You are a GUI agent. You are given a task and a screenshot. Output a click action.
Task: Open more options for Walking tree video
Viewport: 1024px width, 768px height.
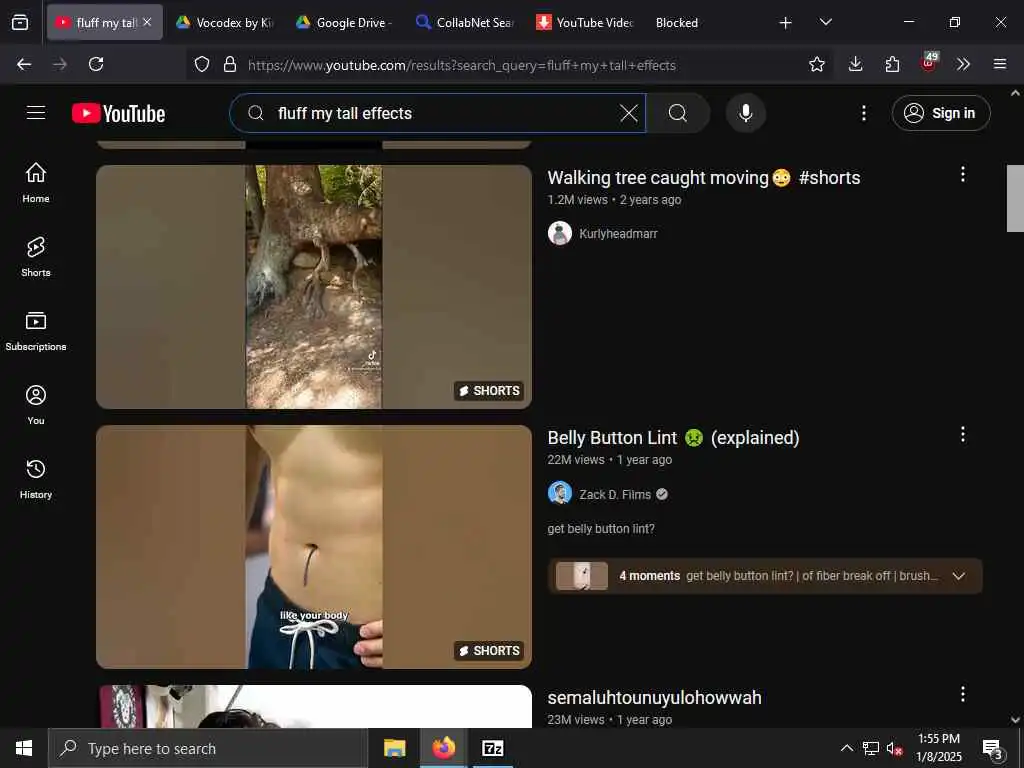[963, 174]
